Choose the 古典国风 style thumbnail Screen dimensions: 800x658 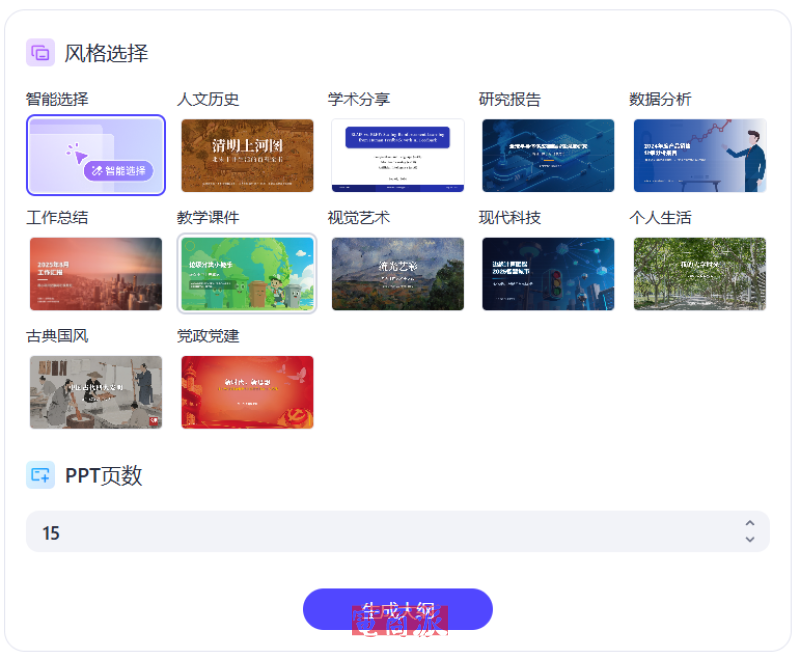pos(96,392)
